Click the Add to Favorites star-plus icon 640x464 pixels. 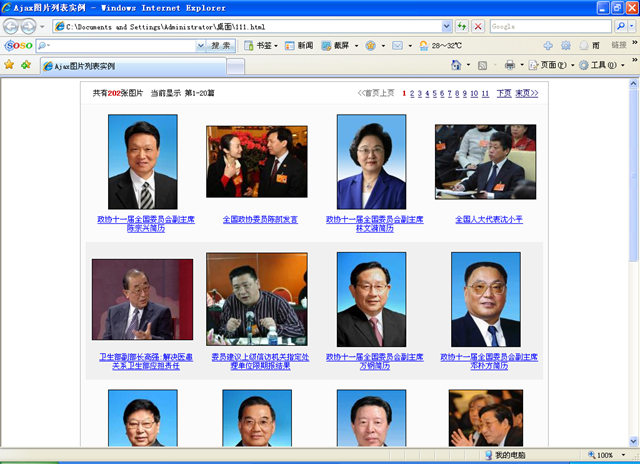pyautogui.click(x=26, y=64)
